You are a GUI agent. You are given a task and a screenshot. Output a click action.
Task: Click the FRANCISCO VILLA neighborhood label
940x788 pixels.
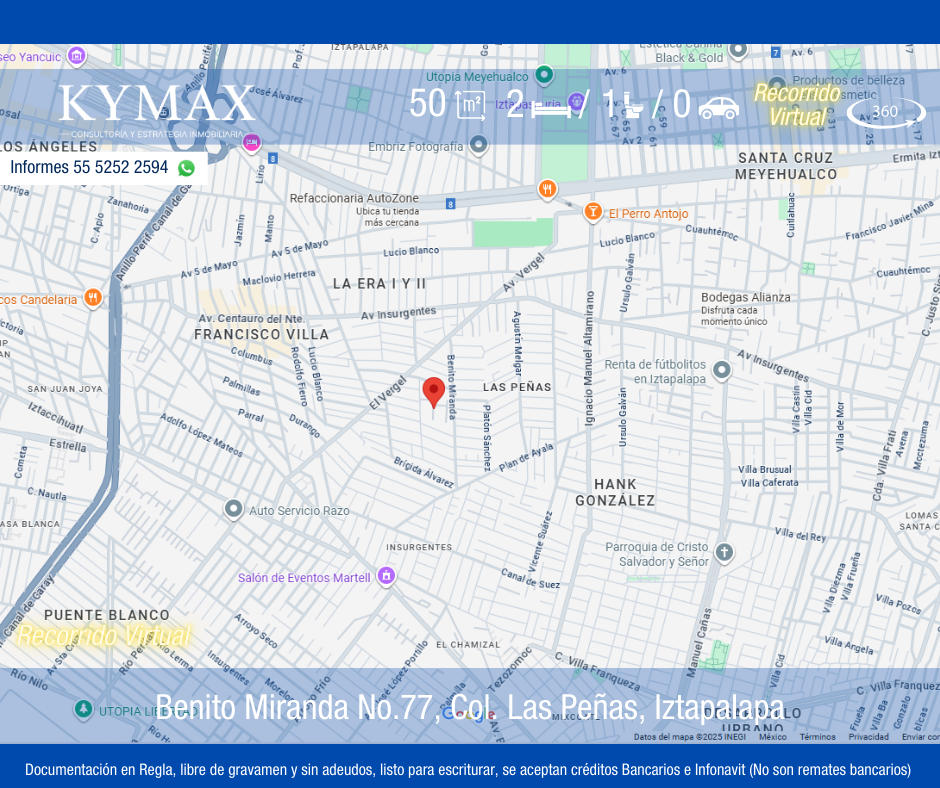261,335
